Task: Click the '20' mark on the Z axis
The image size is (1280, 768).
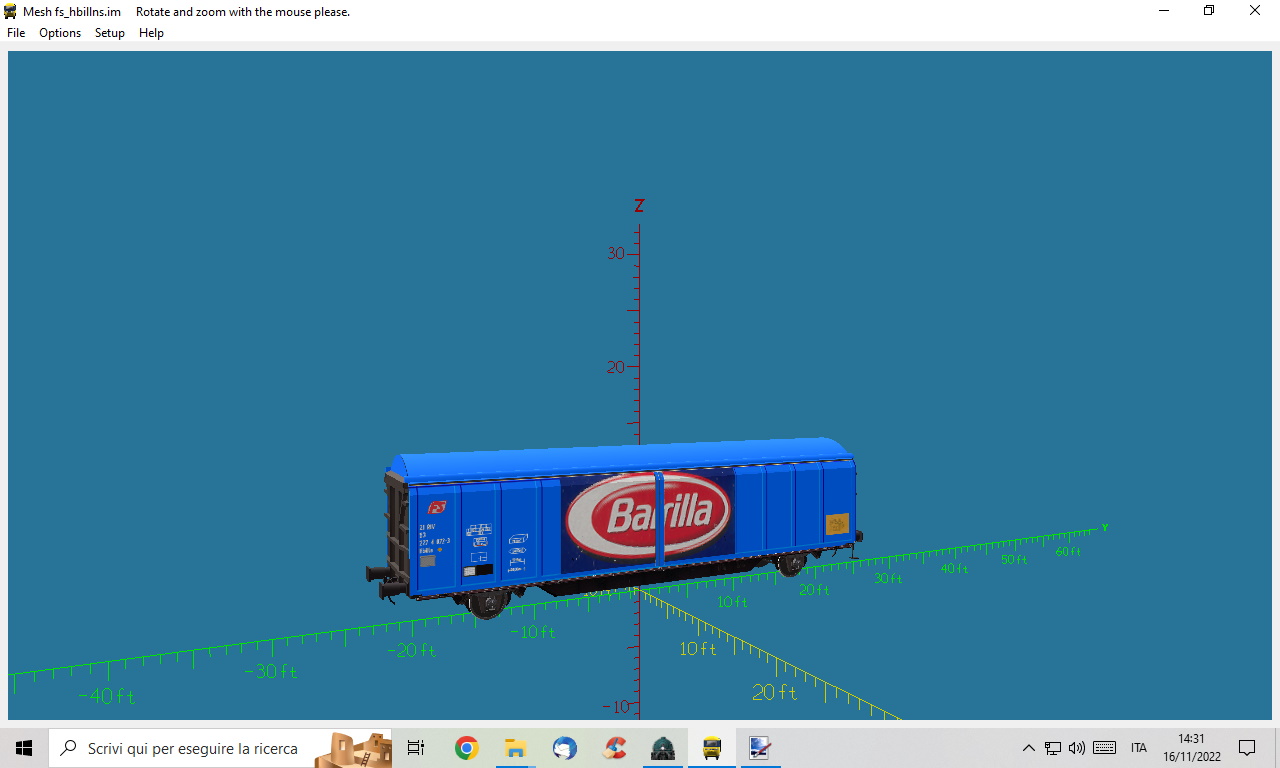Action: (616, 367)
